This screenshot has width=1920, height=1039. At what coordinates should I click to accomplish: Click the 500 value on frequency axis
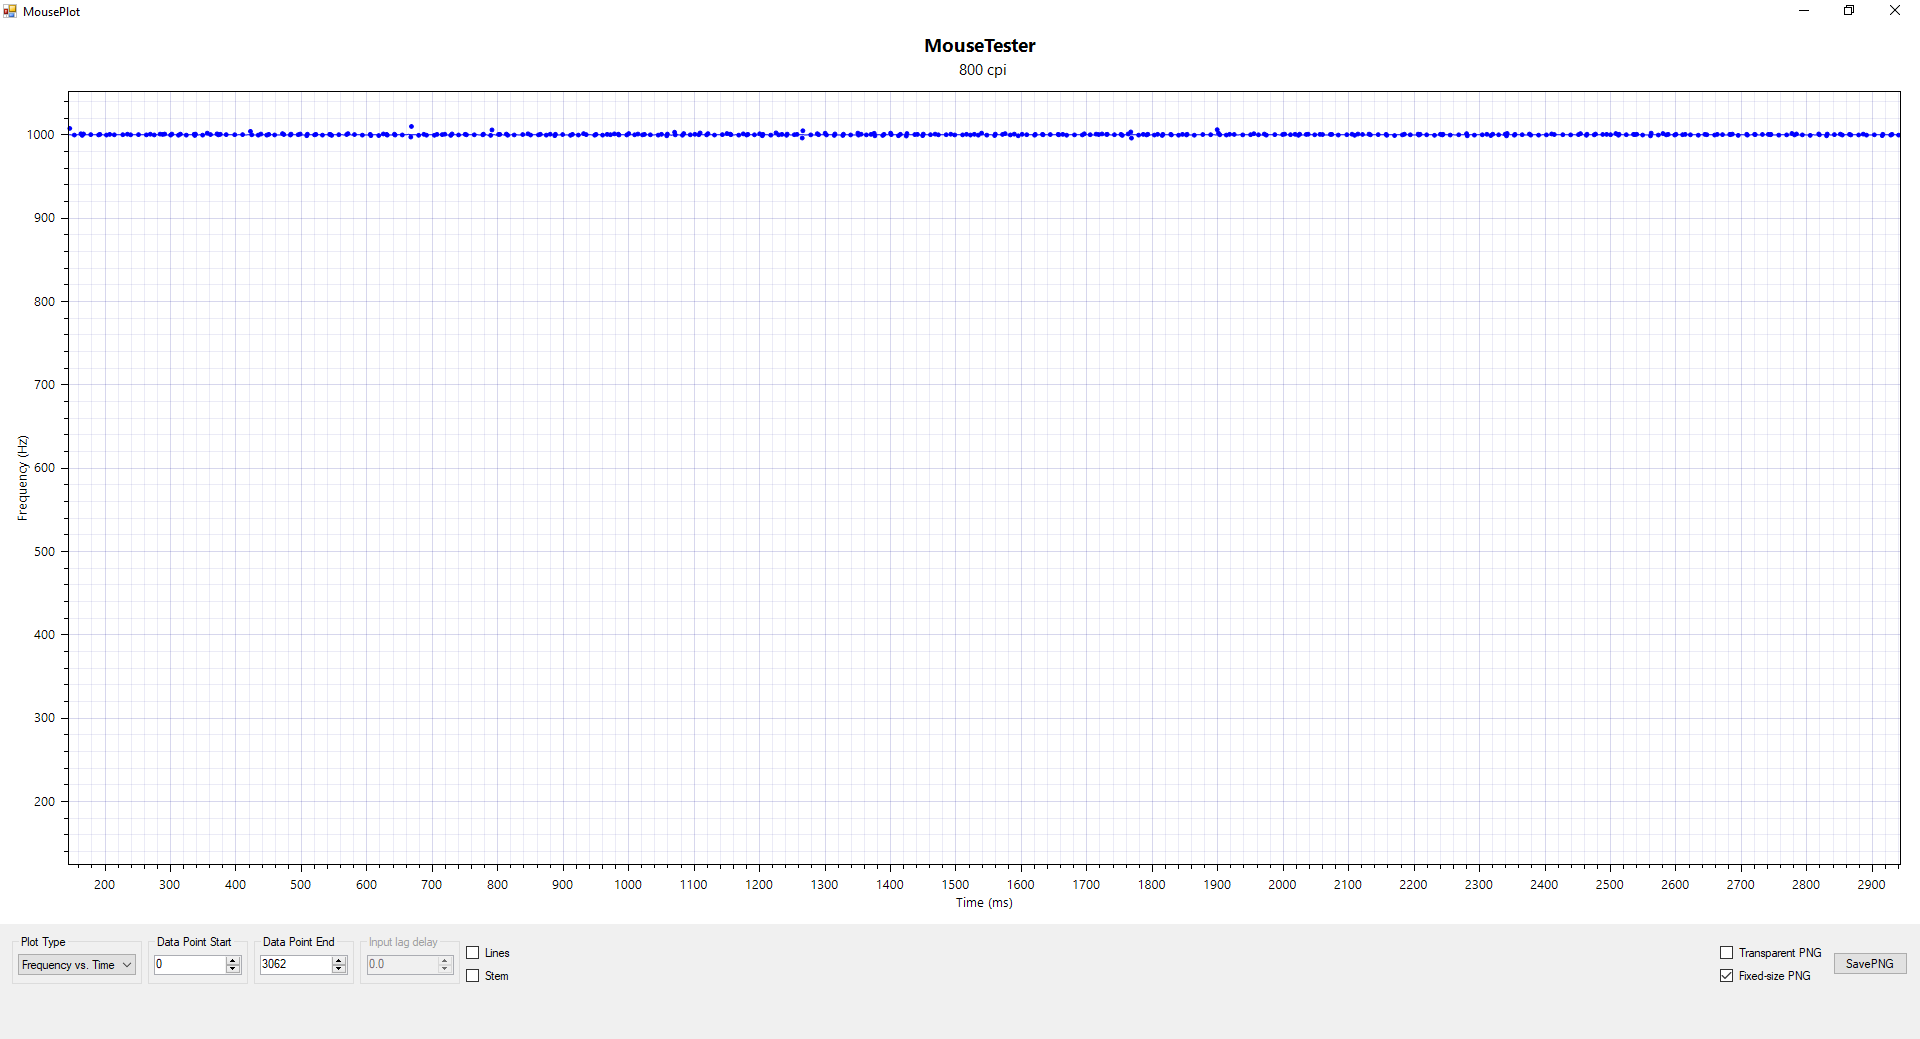point(45,552)
